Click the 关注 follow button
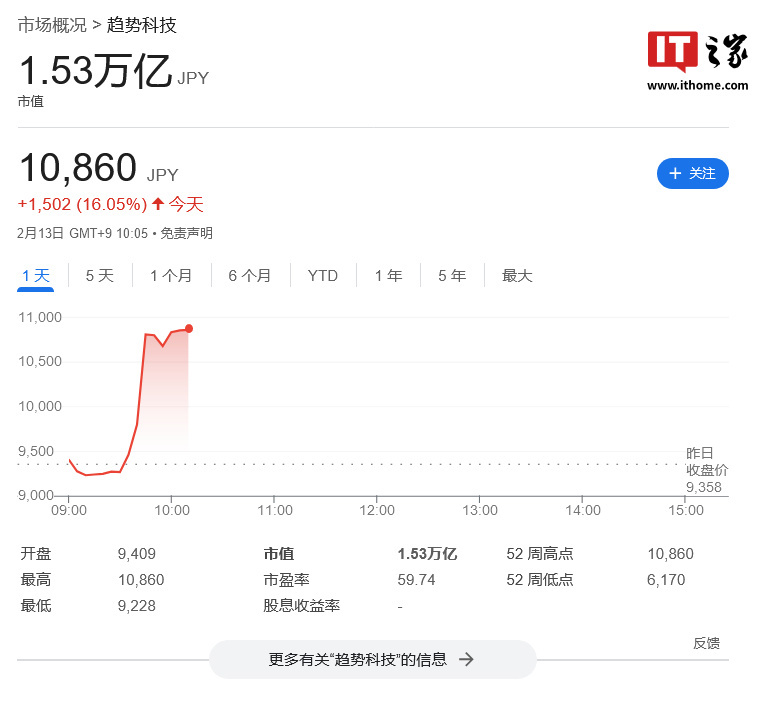Viewport: 763px width, 704px height. [x=692, y=173]
